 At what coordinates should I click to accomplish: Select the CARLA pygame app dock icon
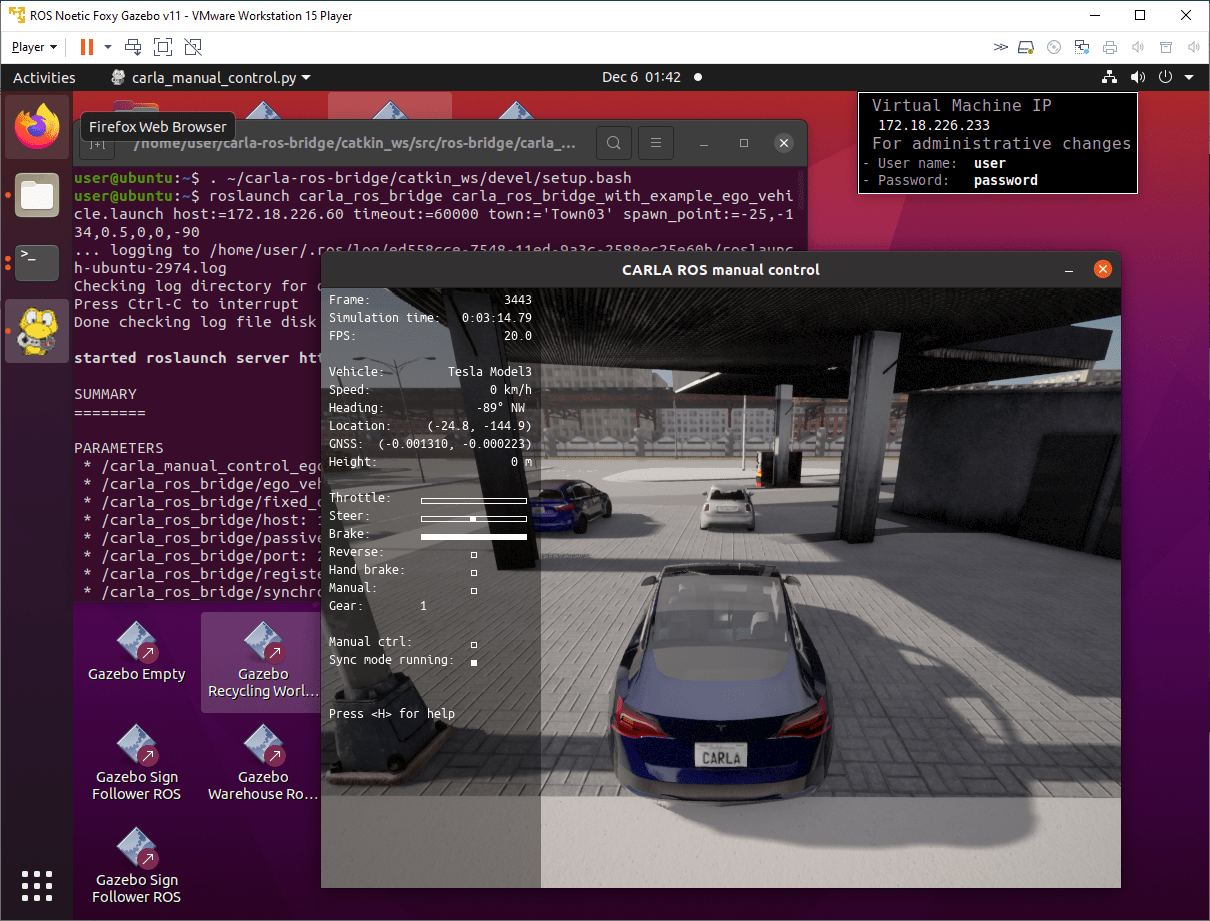(x=37, y=331)
